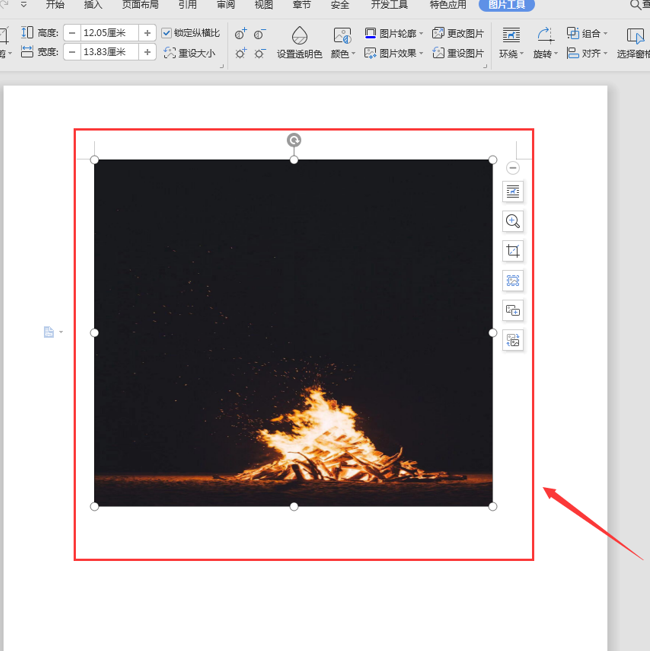The height and width of the screenshot is (651, 651).
Task: Expand the quick access toolbar dropdown arrow
Action: [24, 5]
